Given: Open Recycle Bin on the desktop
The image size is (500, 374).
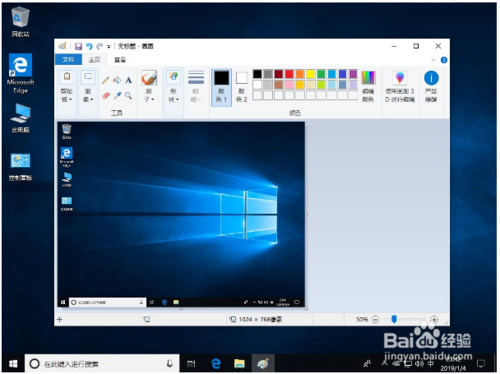Looking at the screenshot, I should point(20,22).
